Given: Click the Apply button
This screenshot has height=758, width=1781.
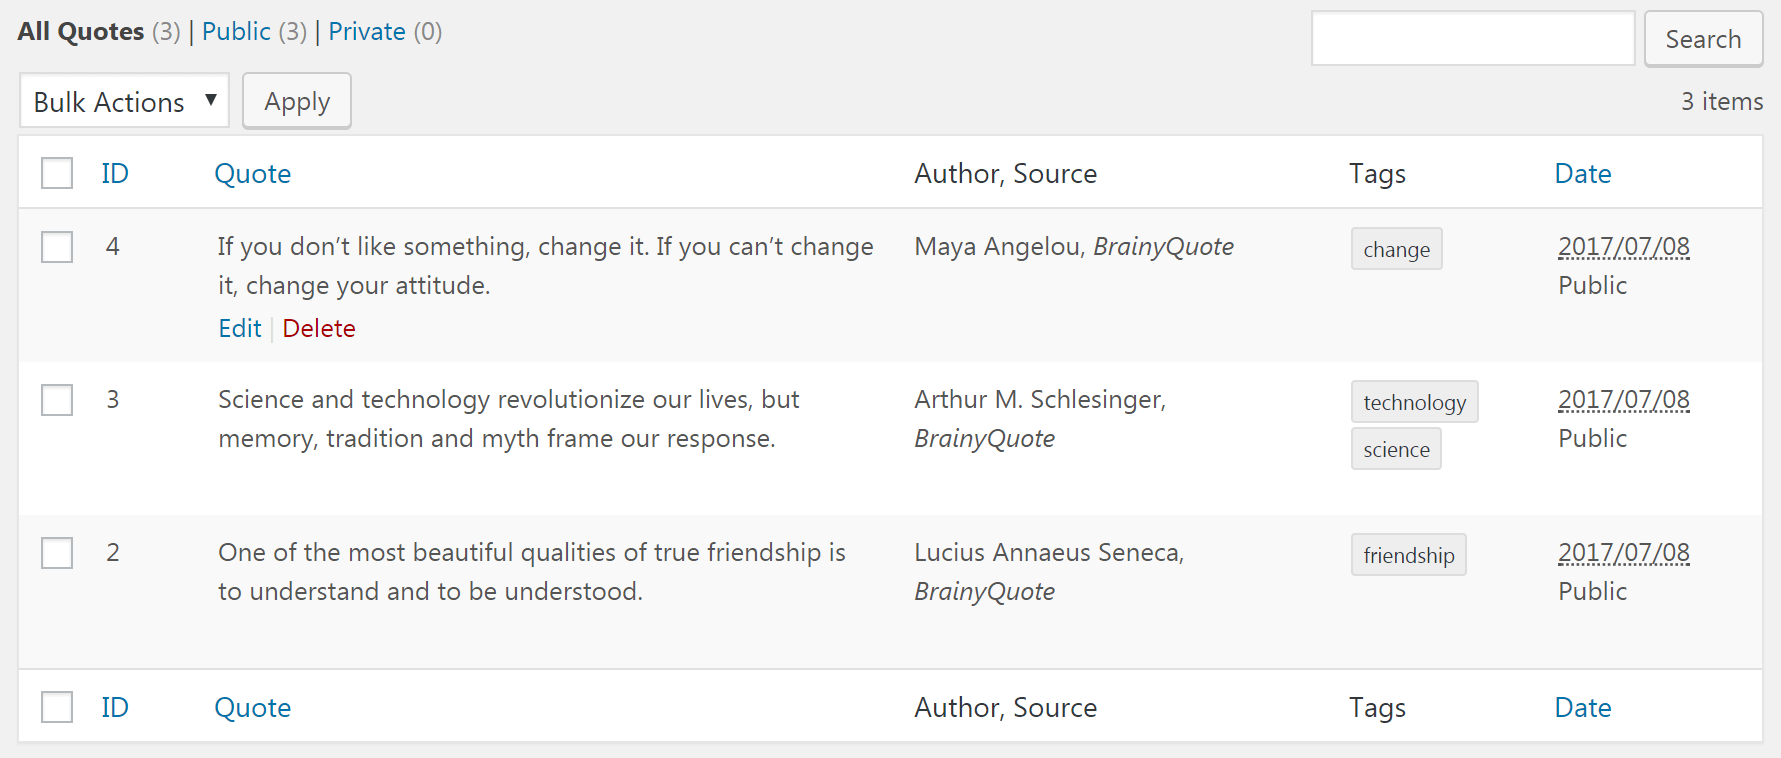Looking at the screenshot, I should point(296,100).
